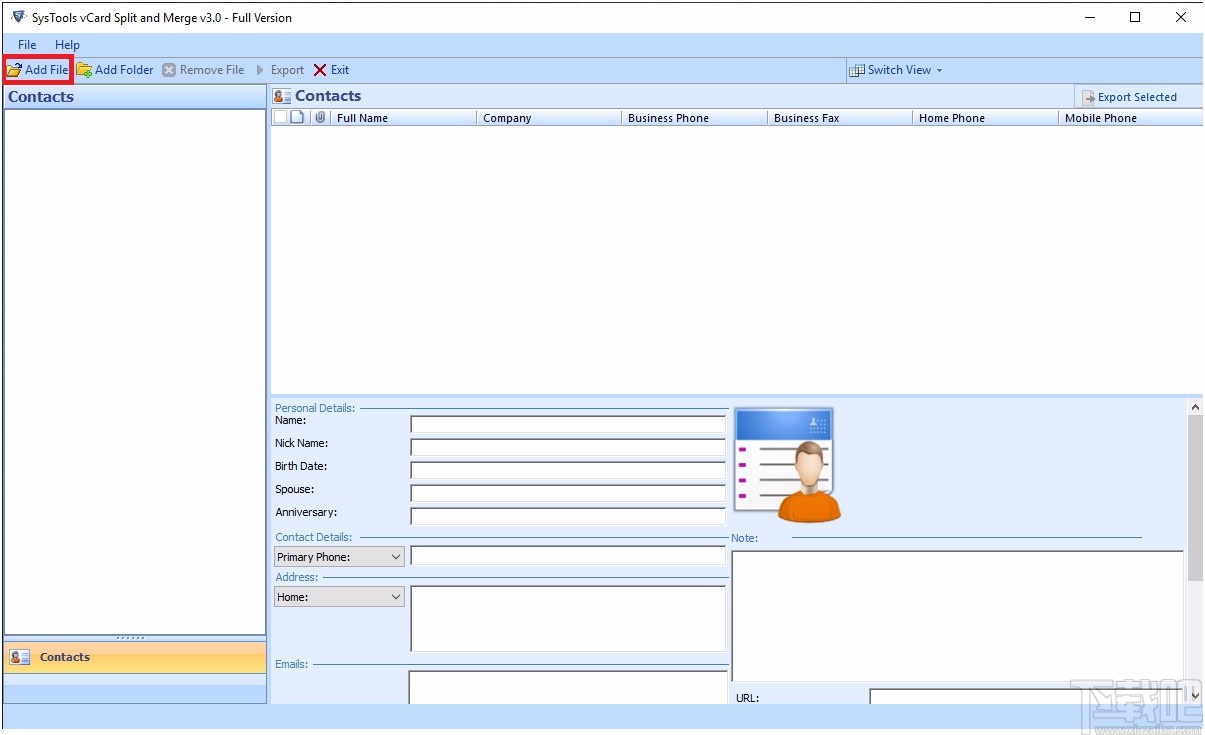This screenshot has width=1205, height=735.
Task: Open the Primary Phone dropdown
Action: tap(338, 556)
